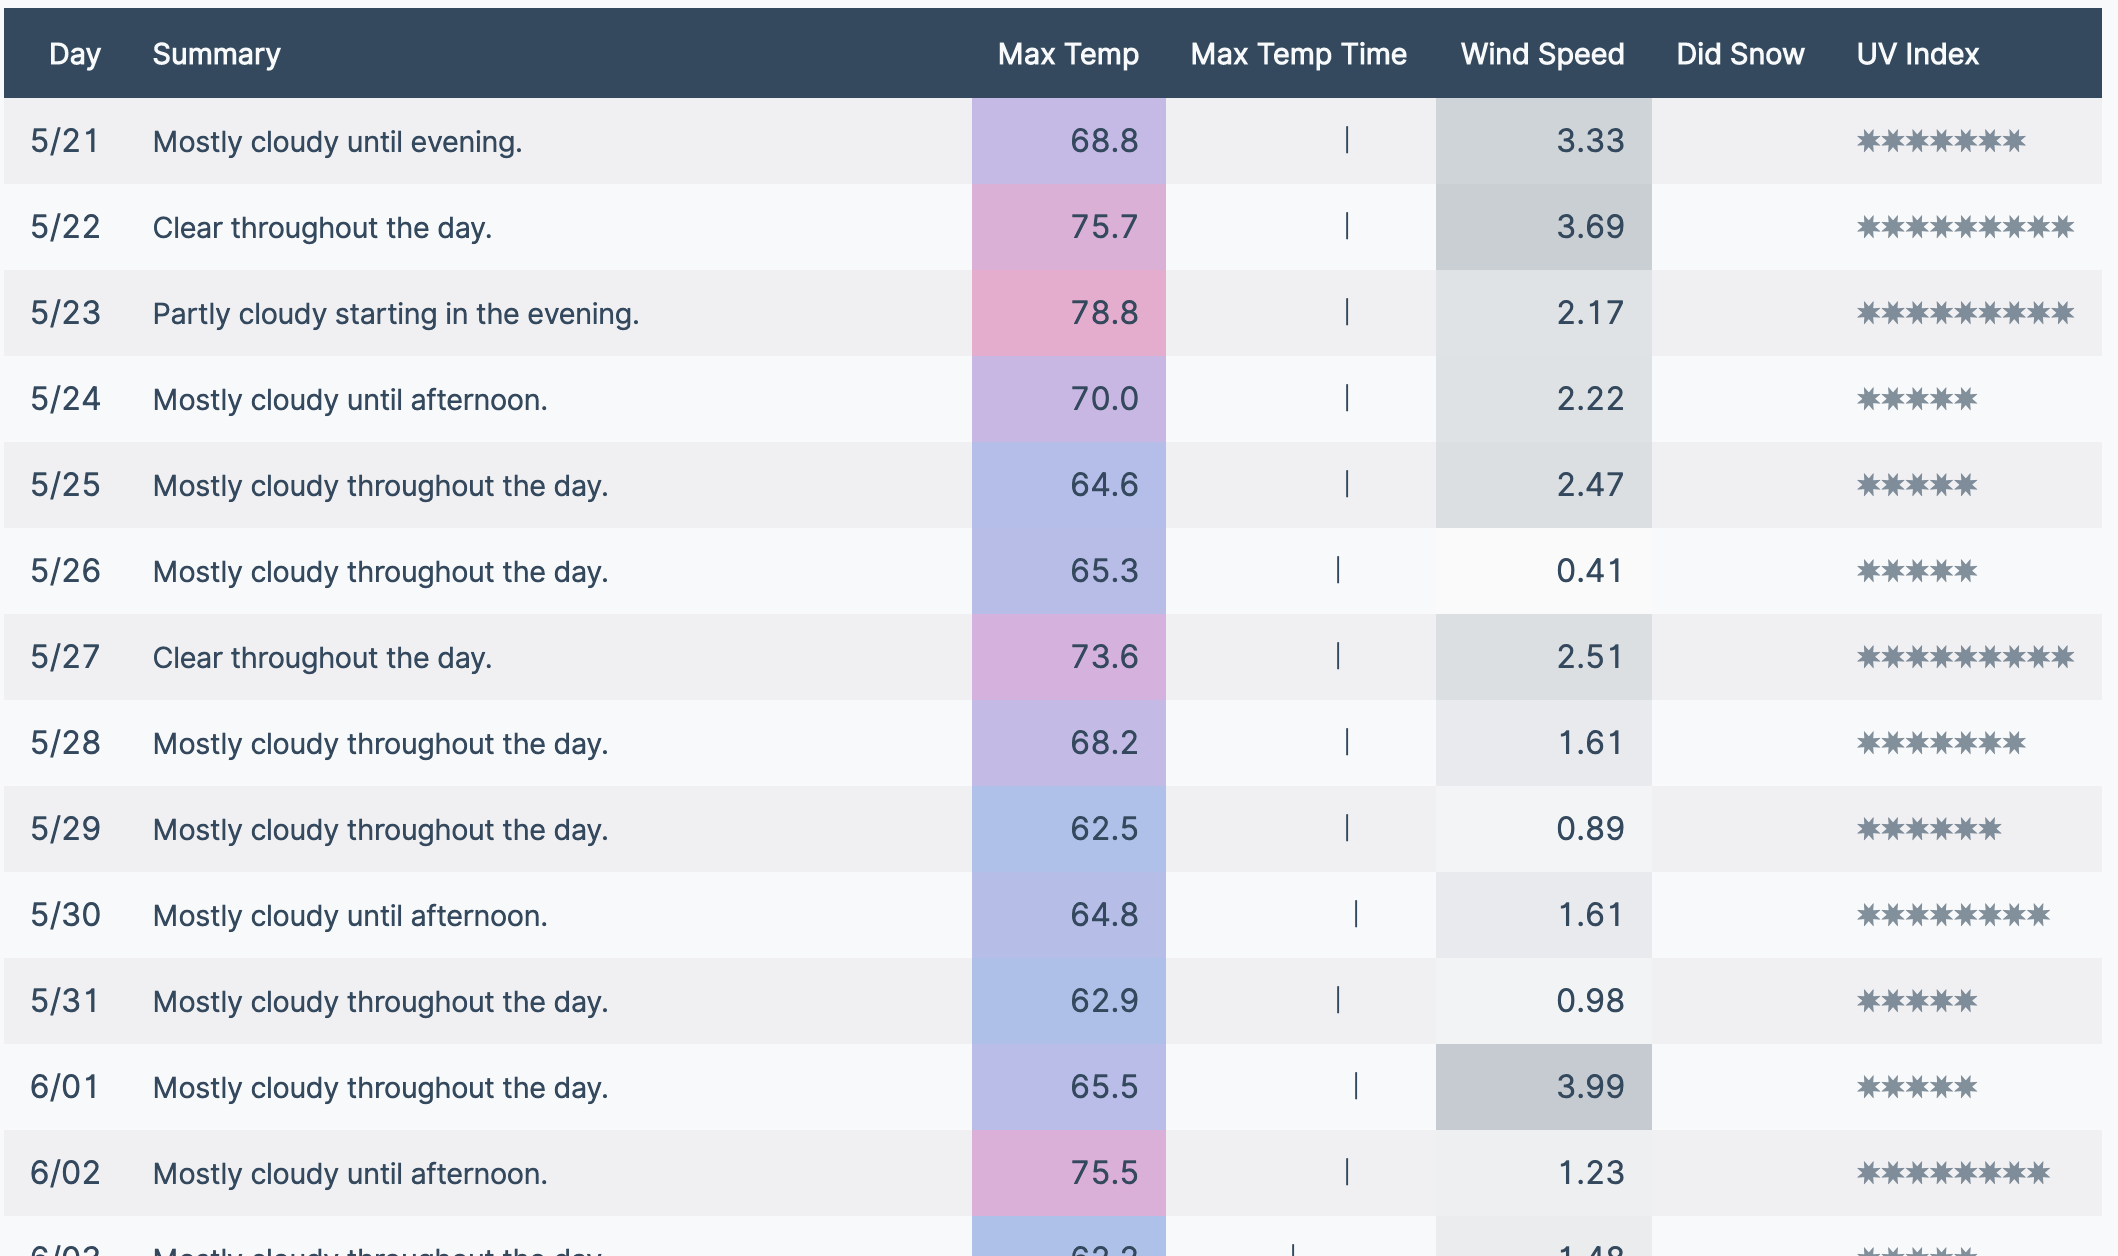Screen dimensions: 2118x1256
Task: Click the UV stars in 6/02 row
Action: coord(1953,1173)
